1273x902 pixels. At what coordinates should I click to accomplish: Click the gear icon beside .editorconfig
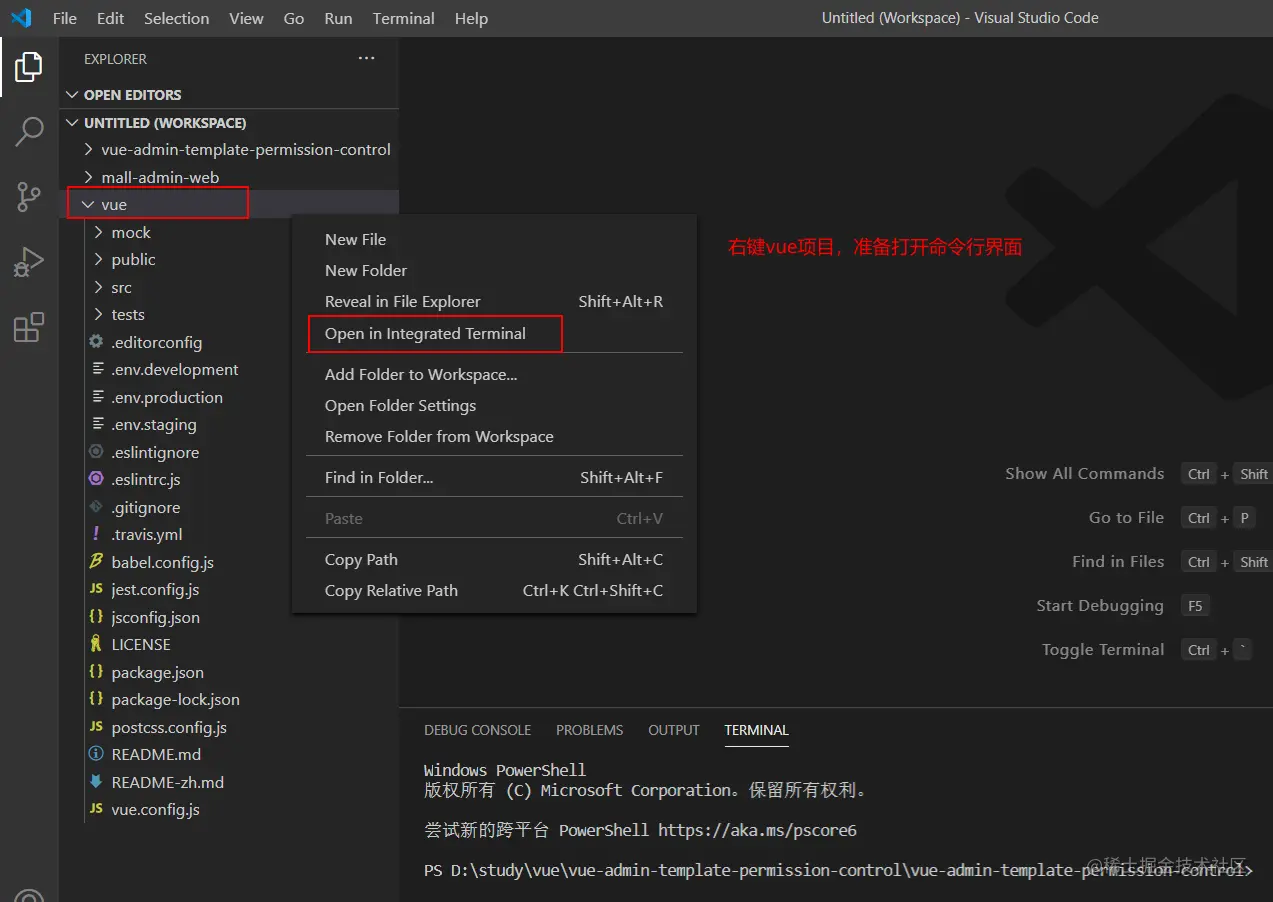[96, 342]
